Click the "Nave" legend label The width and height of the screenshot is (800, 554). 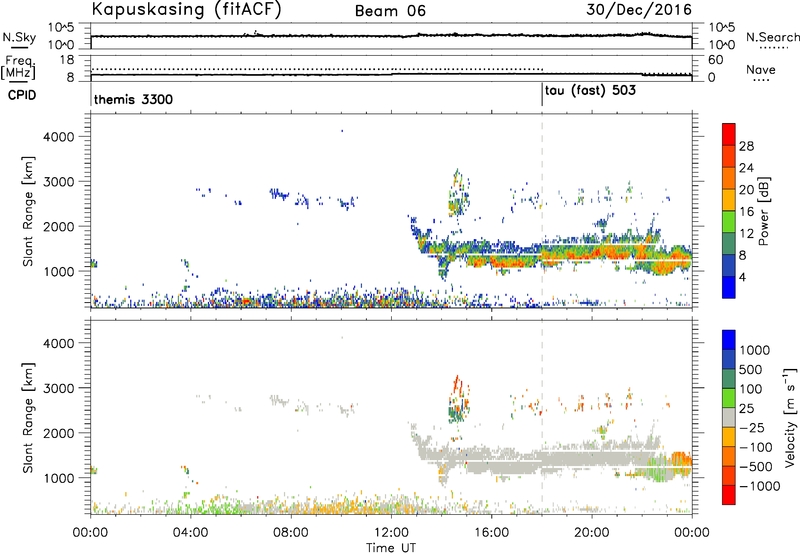(x=760, y=70)
